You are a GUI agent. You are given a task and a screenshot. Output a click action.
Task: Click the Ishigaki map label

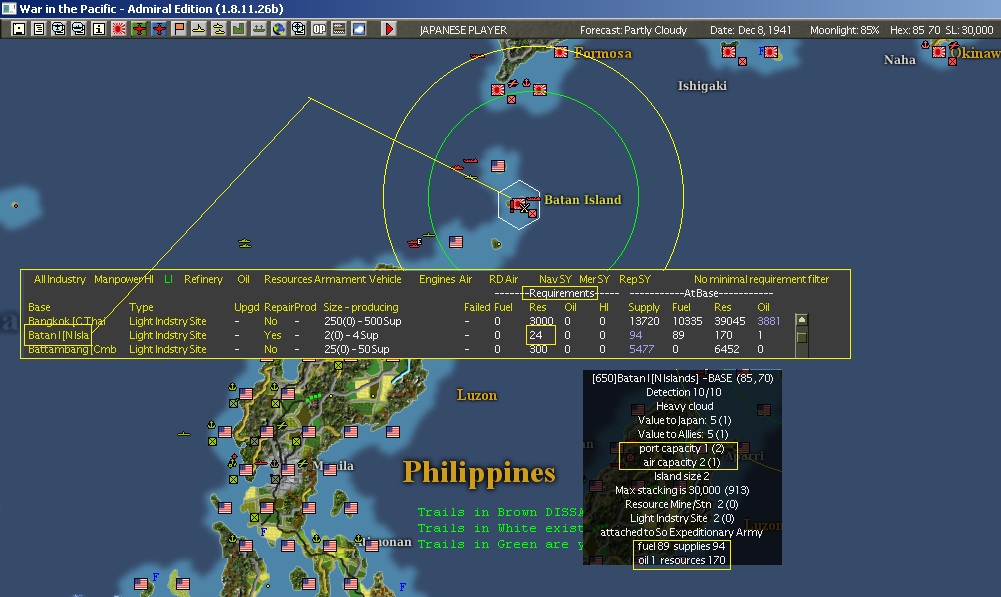(702, 86)
